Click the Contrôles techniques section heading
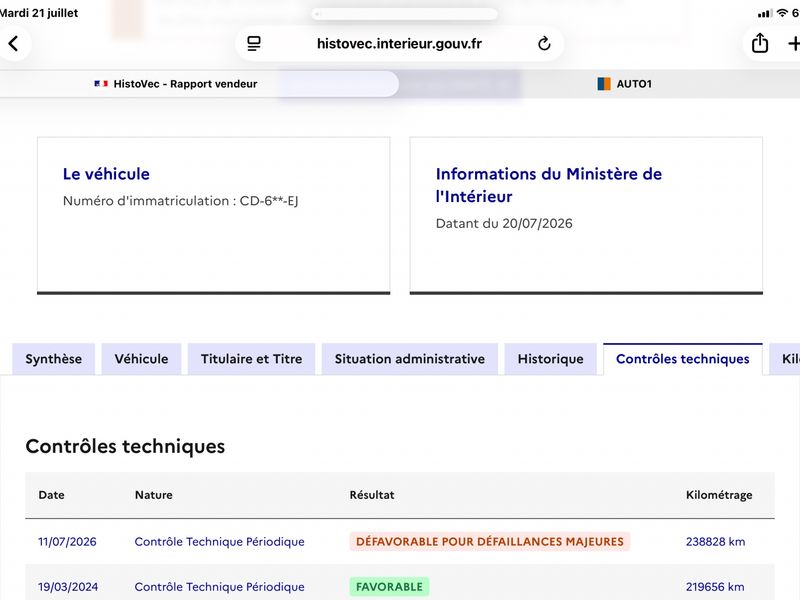This screenshot has height=600, width=800. (x=125, y=446)
